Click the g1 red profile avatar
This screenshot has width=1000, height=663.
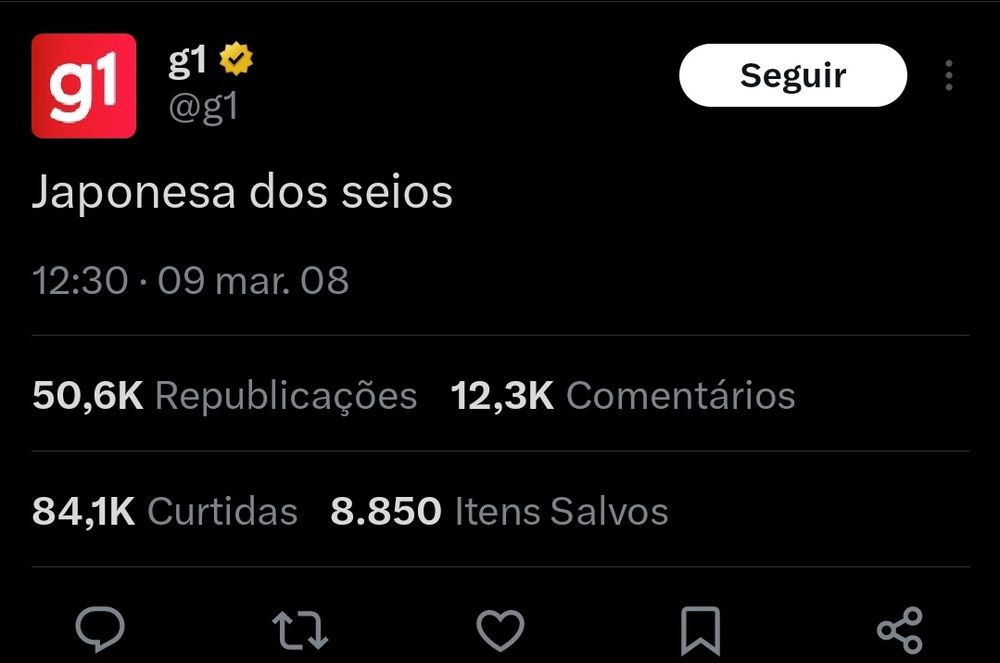(x=84, y=86)
